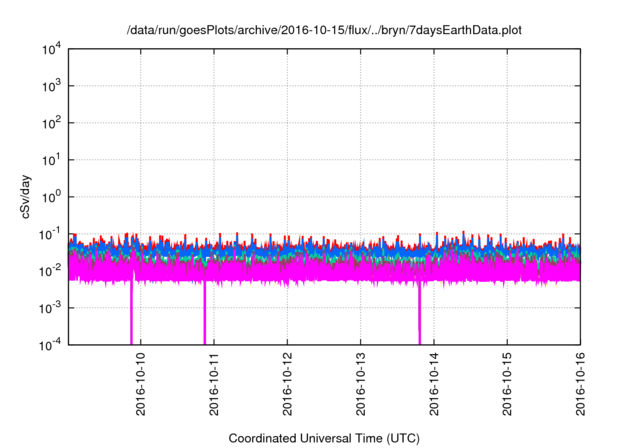
Task: Select the 10^-2 y-axis tick label
Action: (x=51, y=271)
